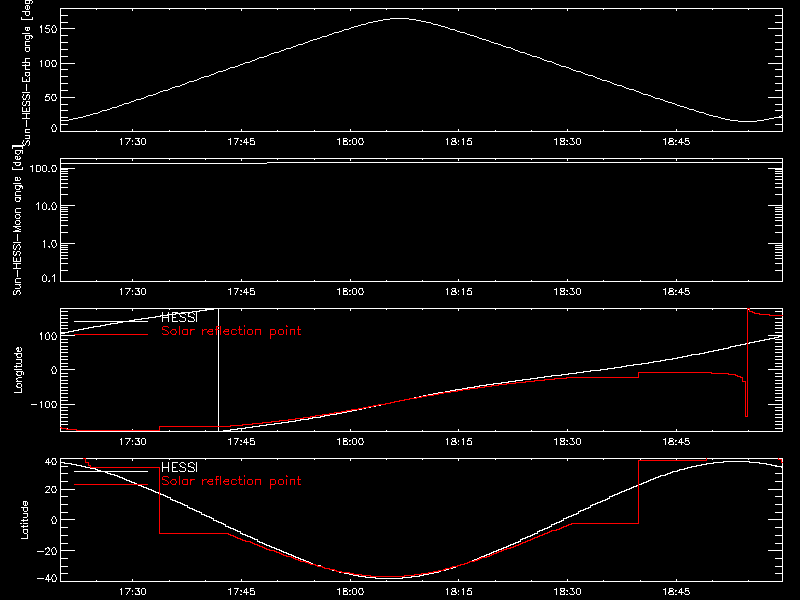Screen dimensions: 800x600
Task: Select the 10.0 tick on Moon angle plot
Action: pos(46,207)
